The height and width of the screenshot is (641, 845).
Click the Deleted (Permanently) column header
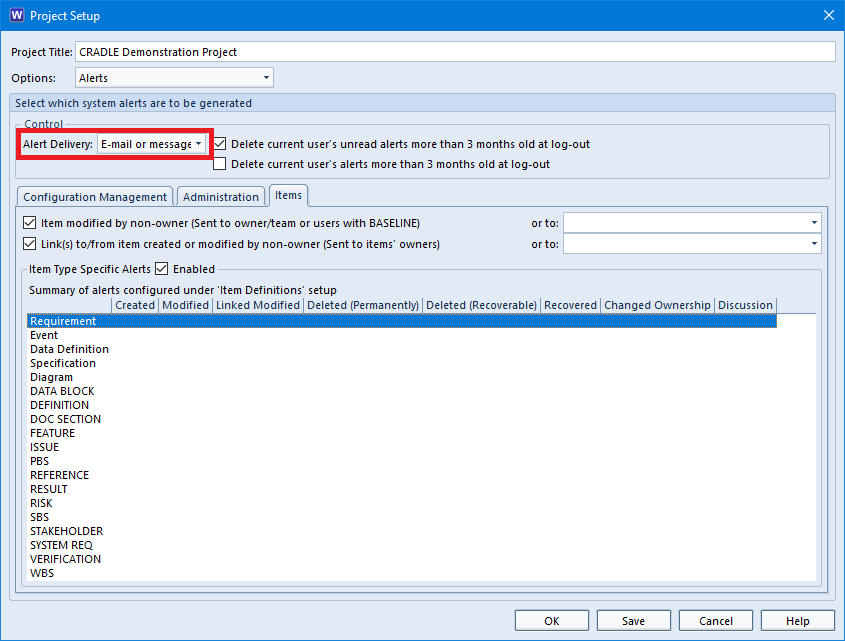363,305
